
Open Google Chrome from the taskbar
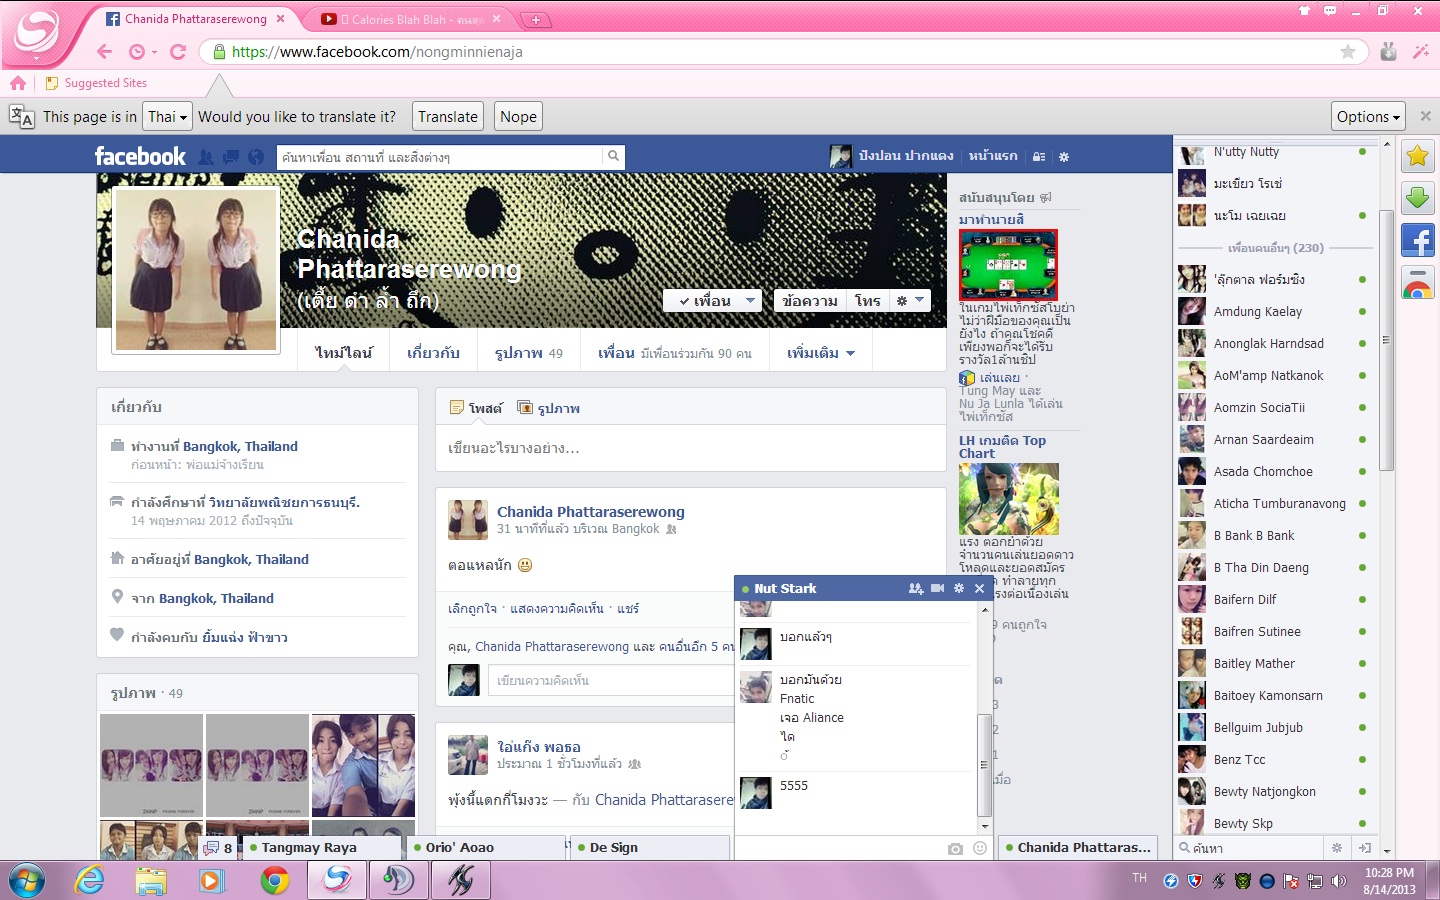click(274, 880)
